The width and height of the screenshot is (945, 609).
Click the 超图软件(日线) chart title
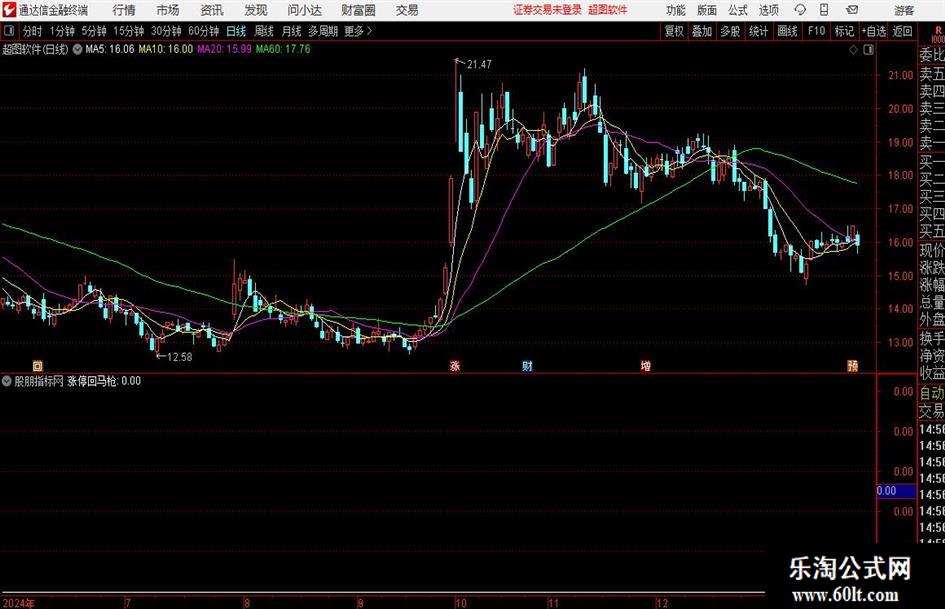(x=35, y=49)
